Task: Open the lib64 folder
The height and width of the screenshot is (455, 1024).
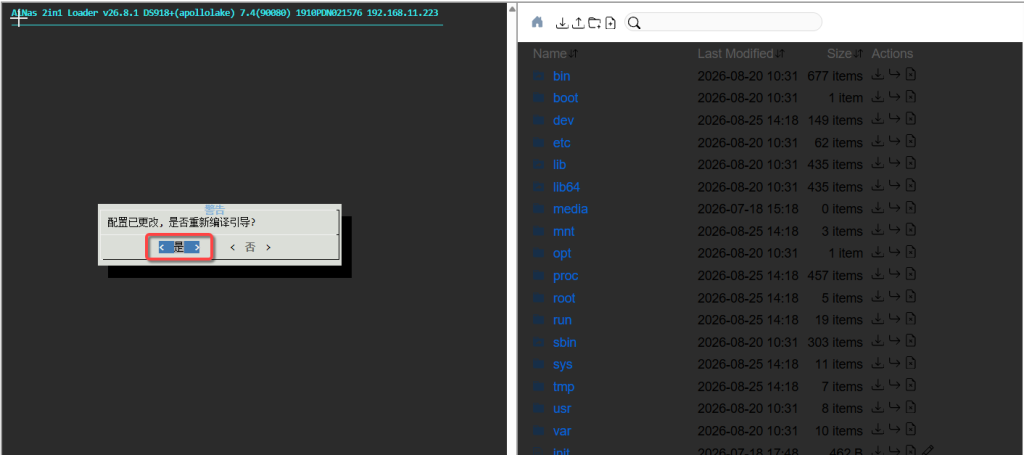Action: coord(566,187)
